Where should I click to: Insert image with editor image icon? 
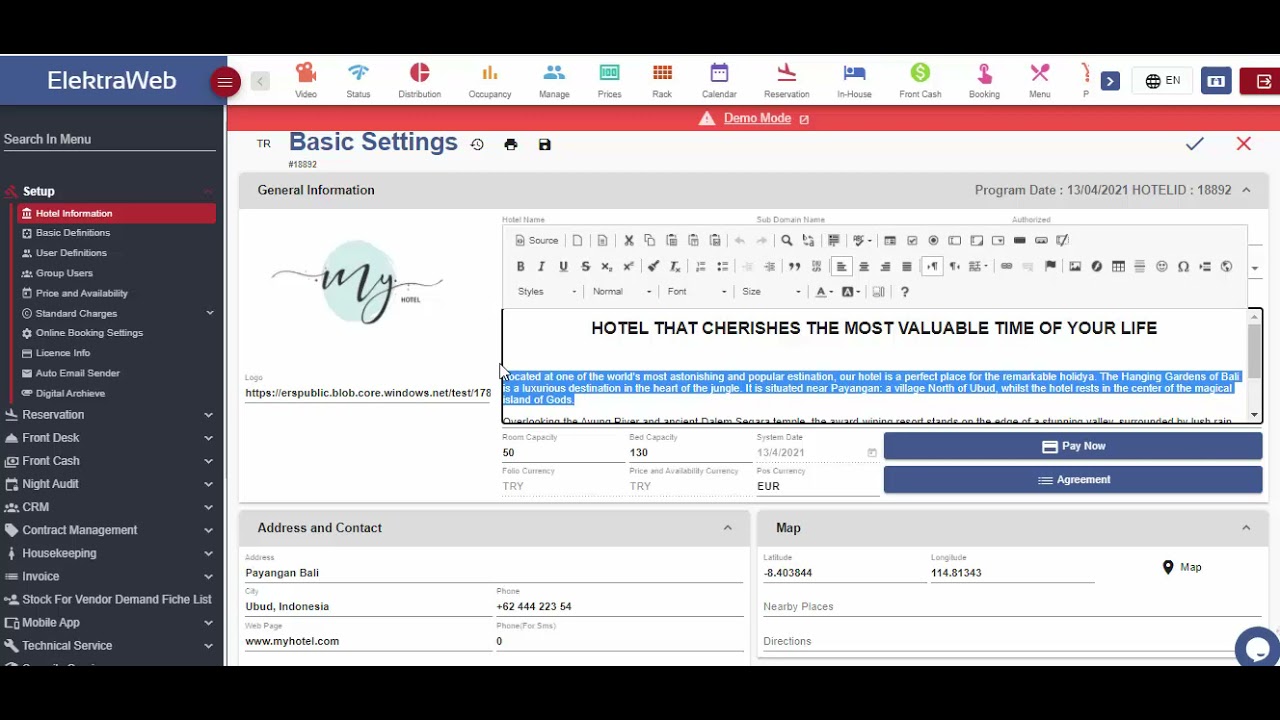1075,266
